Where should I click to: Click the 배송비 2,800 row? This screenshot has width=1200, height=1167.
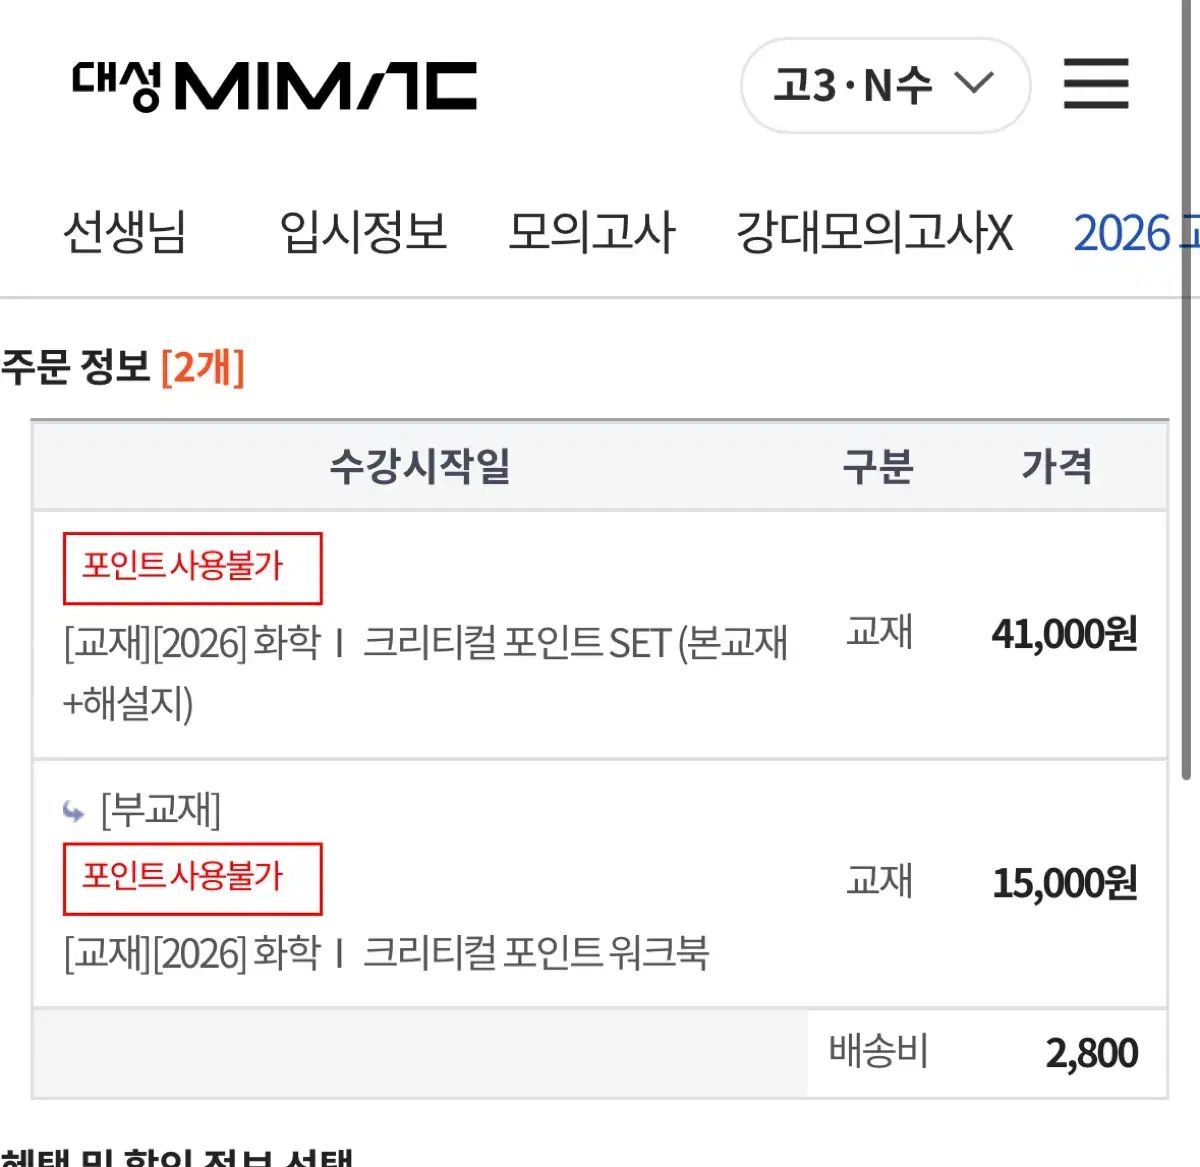[600, 1053]
